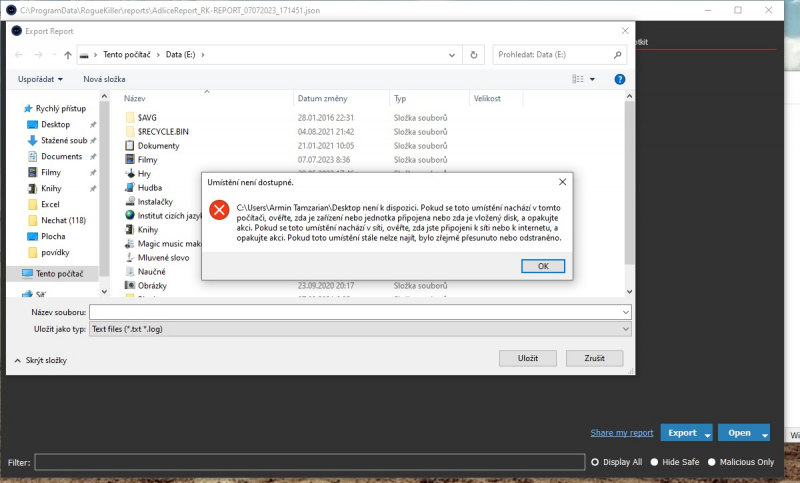Open the Filmy folder in list
800x483 pixels.
pos(147,160)
